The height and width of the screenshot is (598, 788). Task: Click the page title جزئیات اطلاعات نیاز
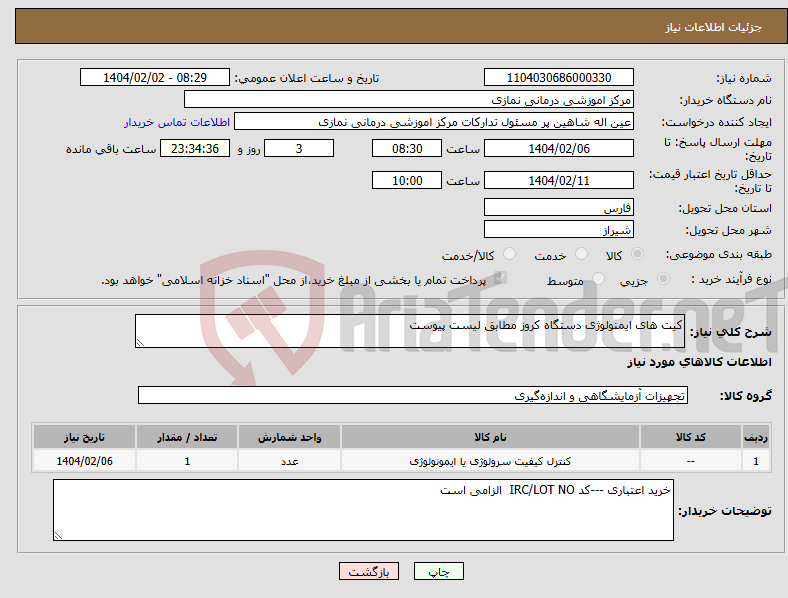714,27
